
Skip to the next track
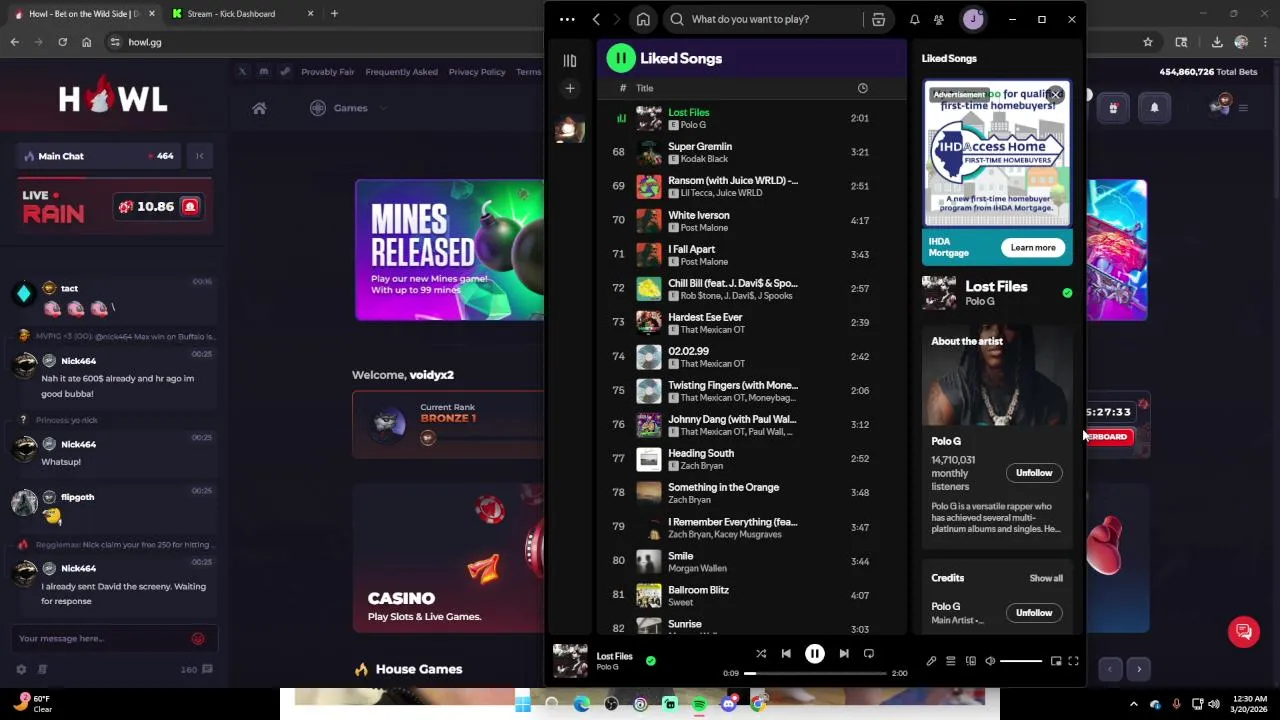click(844, 654)
